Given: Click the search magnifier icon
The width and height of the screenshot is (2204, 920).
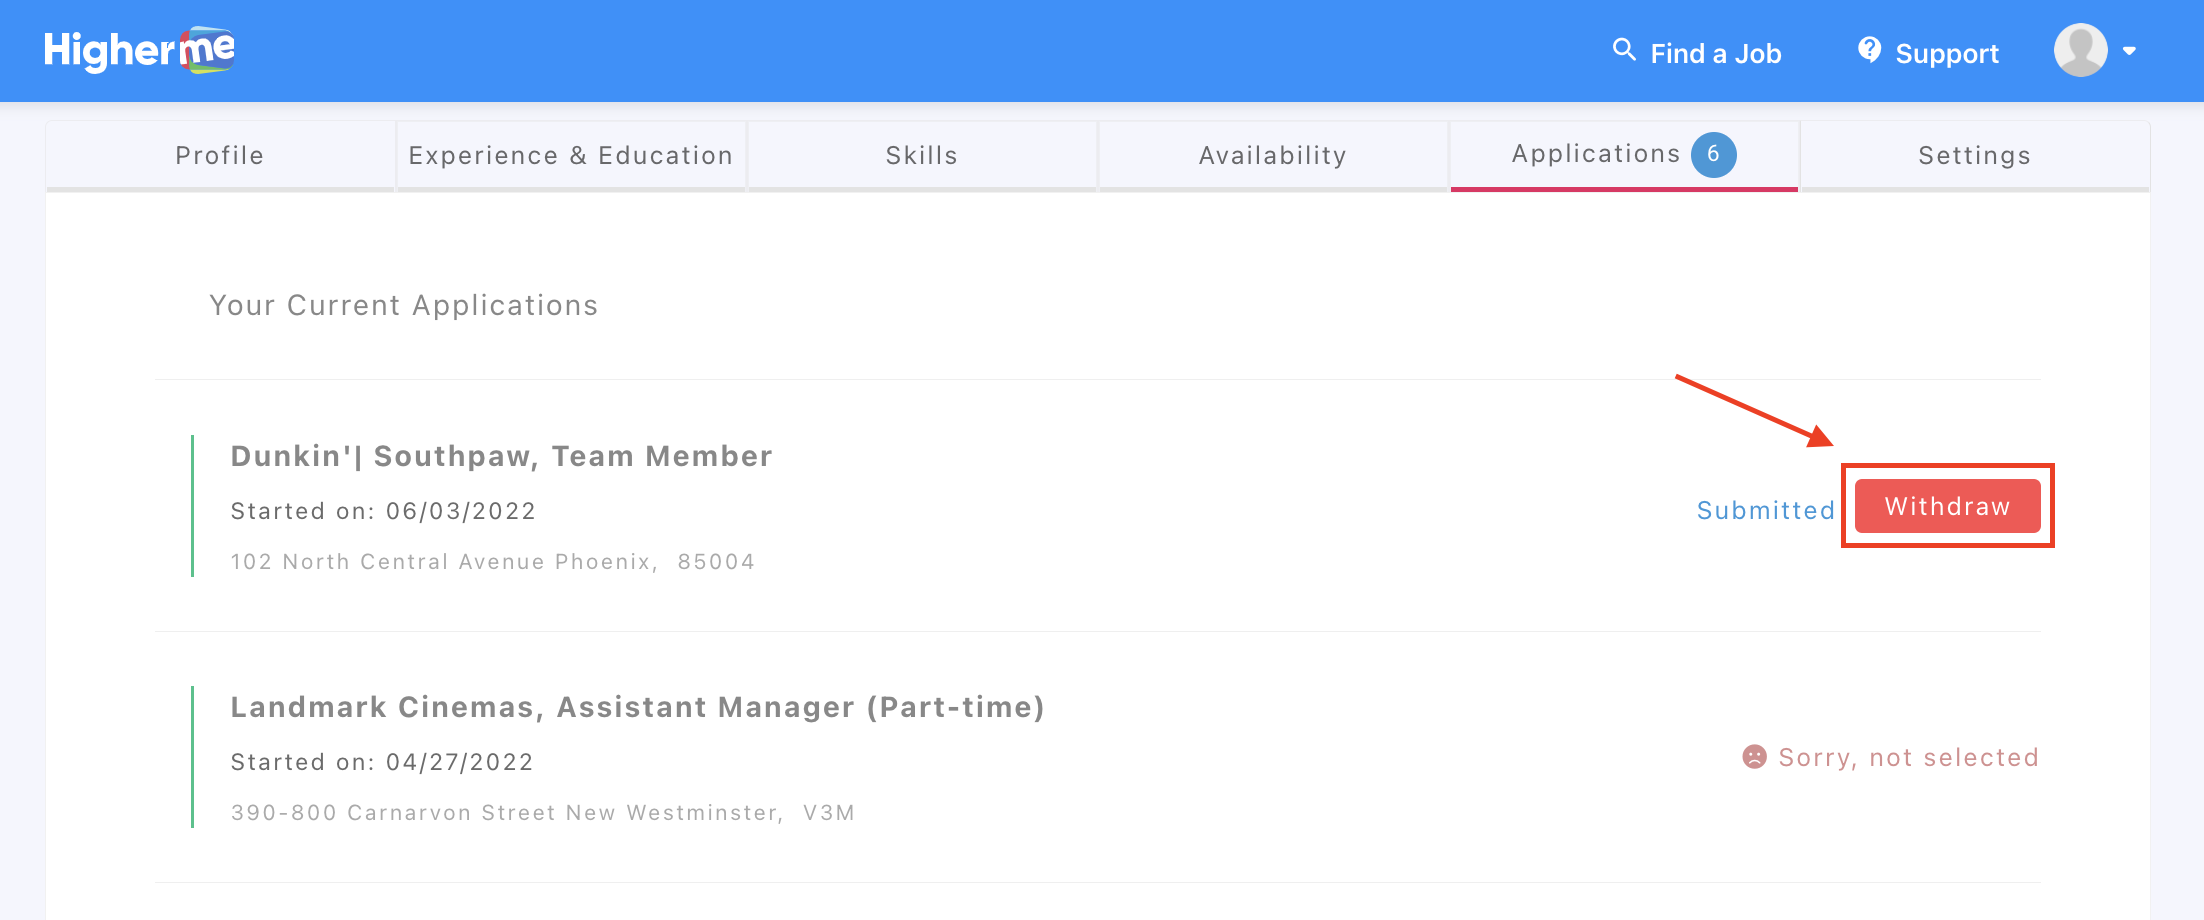Looking at the screenshot, I should (1624, 50).
